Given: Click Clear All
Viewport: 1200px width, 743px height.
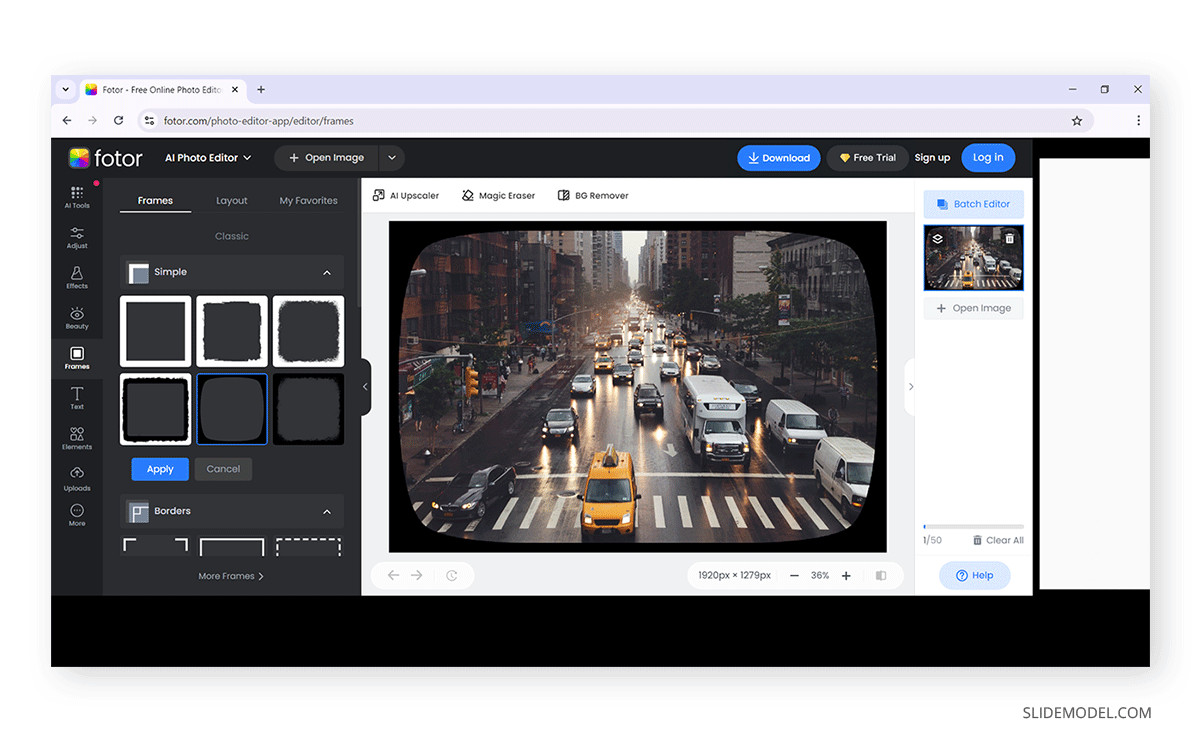Looking at the screenshot, I should pos(998,540).
